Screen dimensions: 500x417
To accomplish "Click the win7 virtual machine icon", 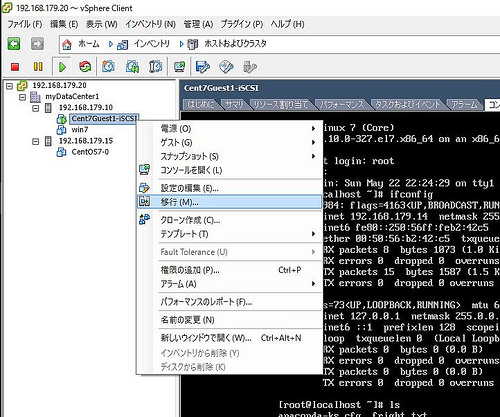I will 62,130.
